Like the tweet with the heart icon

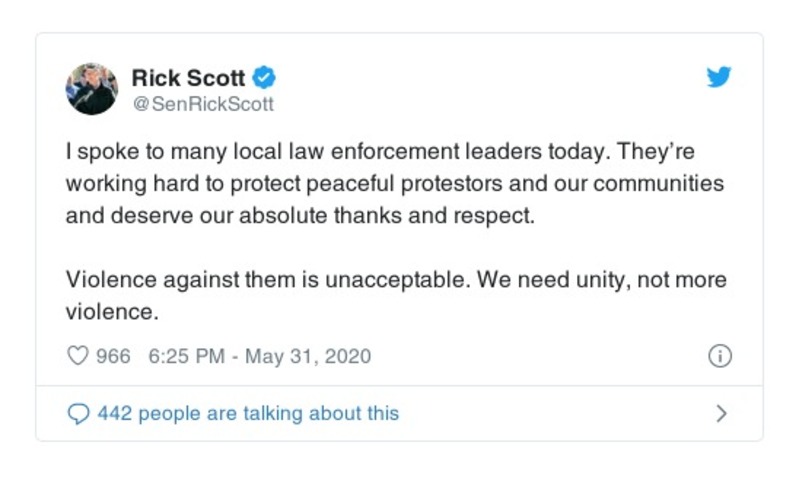(77, 356)
